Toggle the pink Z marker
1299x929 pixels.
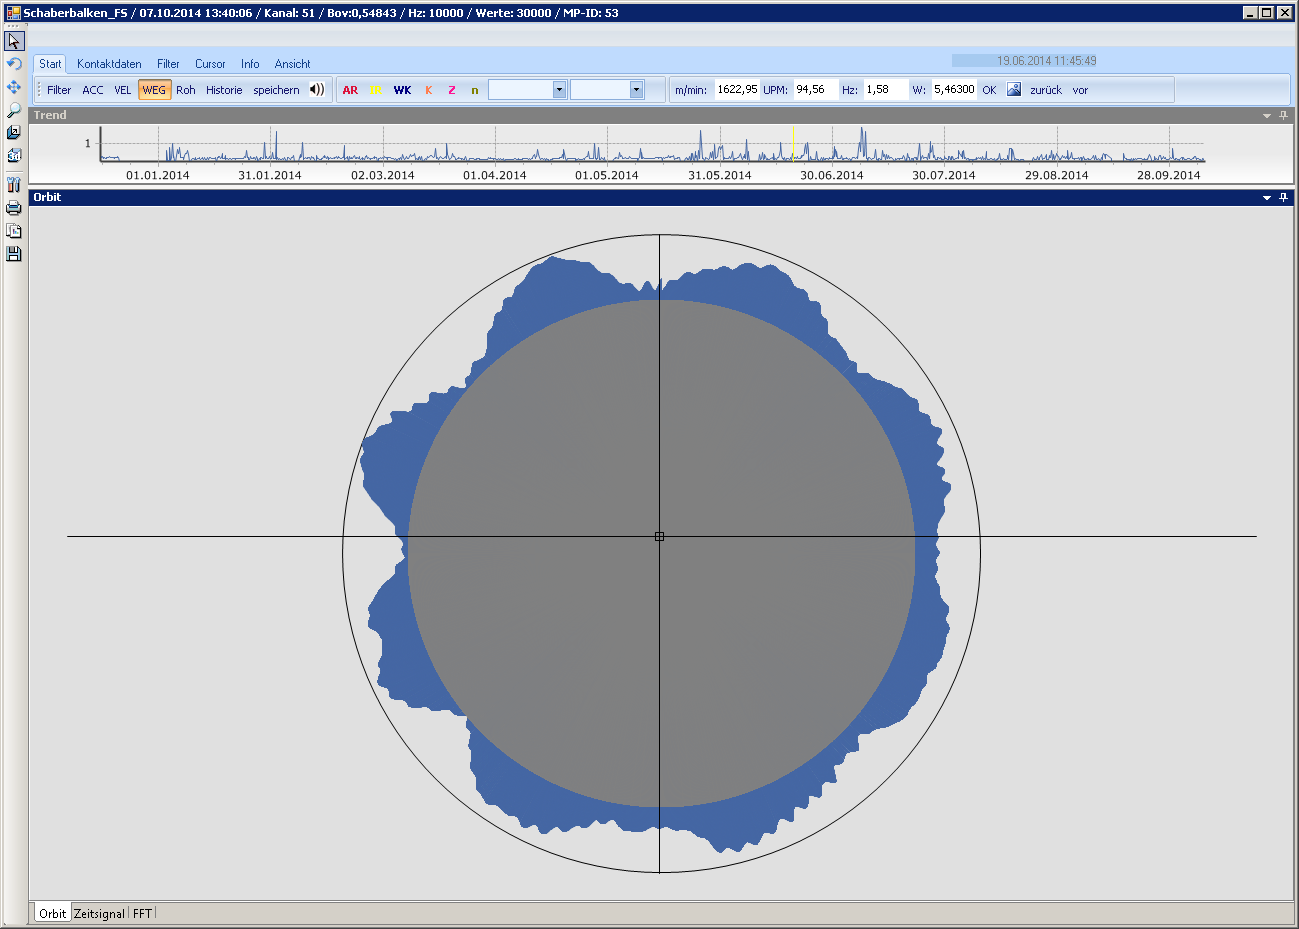click(x=452, y=90)
